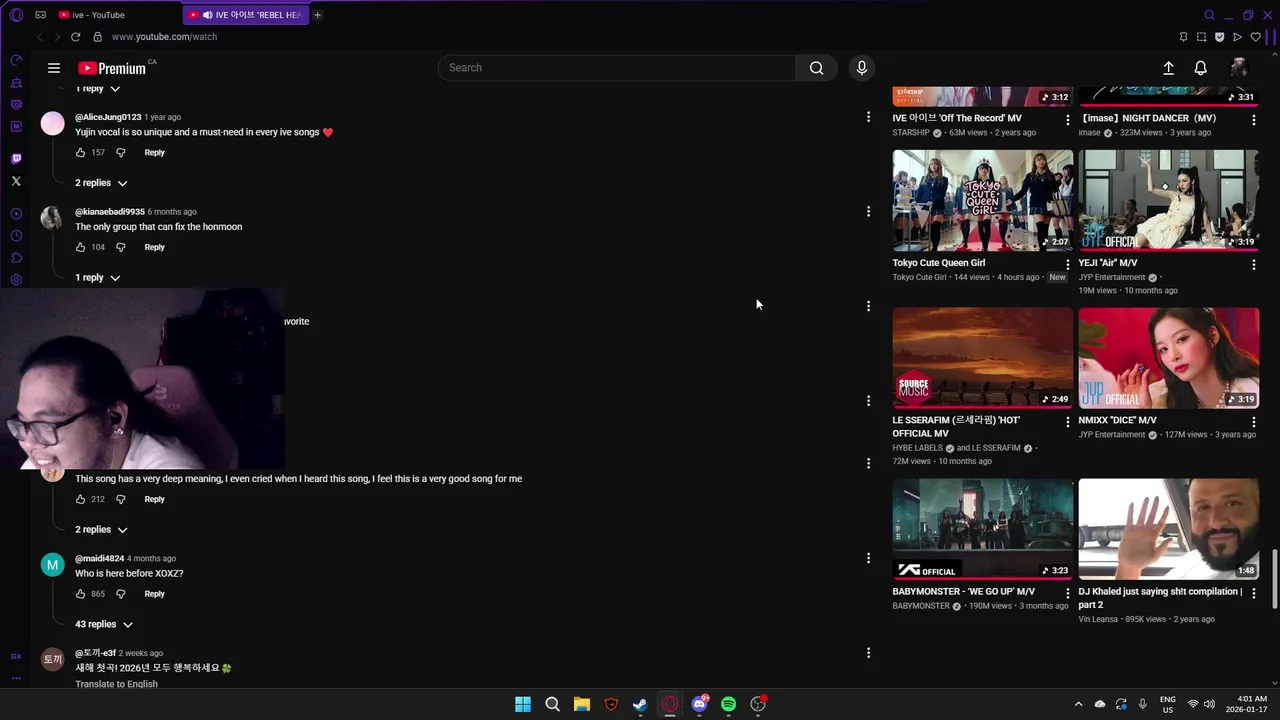Open History clock icon in sidebar
Screen dimensions: 1280x720
[x=16, y=236]
